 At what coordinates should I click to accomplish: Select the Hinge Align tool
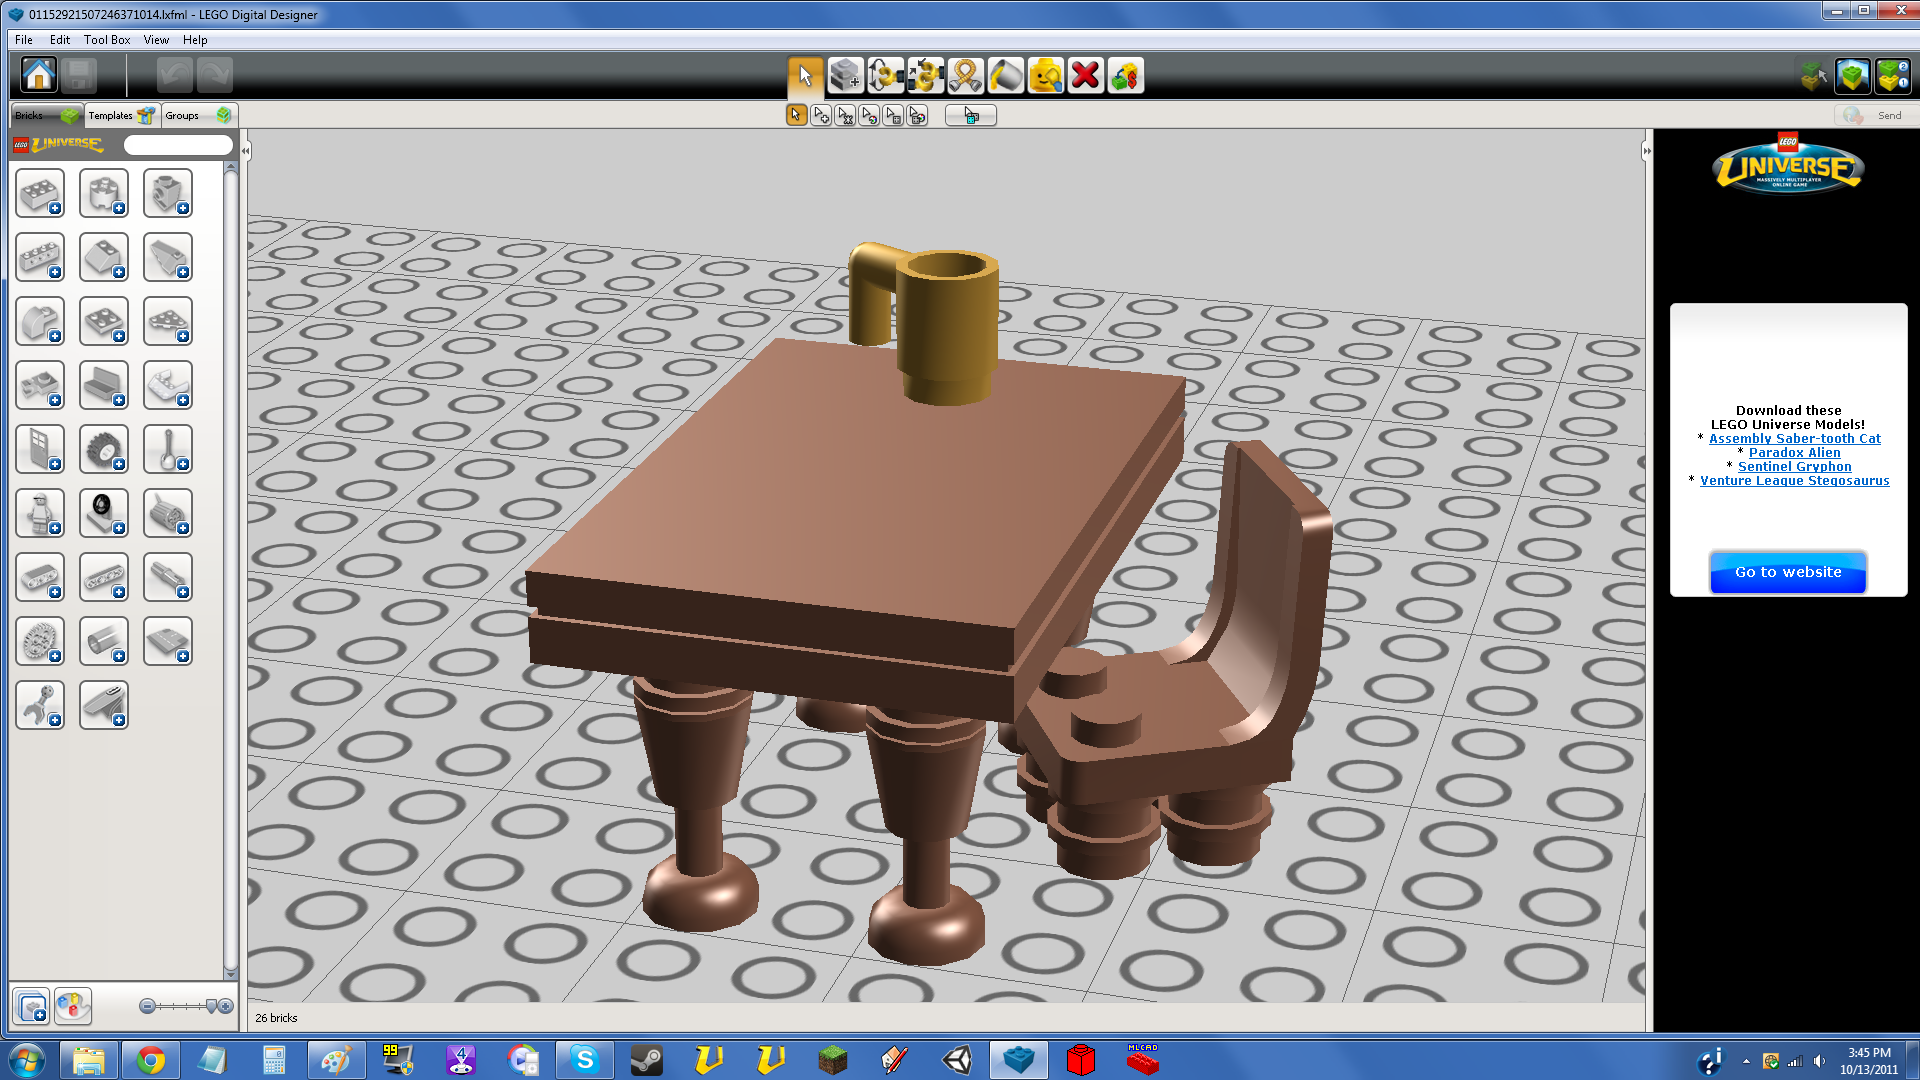click(925, 76)
